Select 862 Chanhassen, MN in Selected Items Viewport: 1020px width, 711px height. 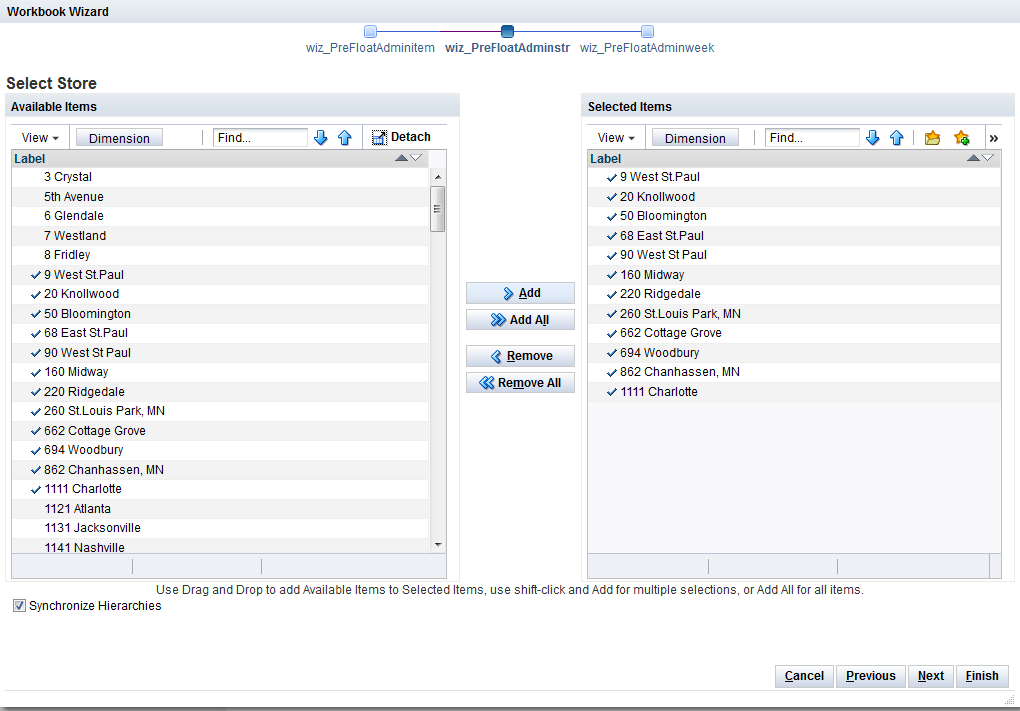[794, 372]
